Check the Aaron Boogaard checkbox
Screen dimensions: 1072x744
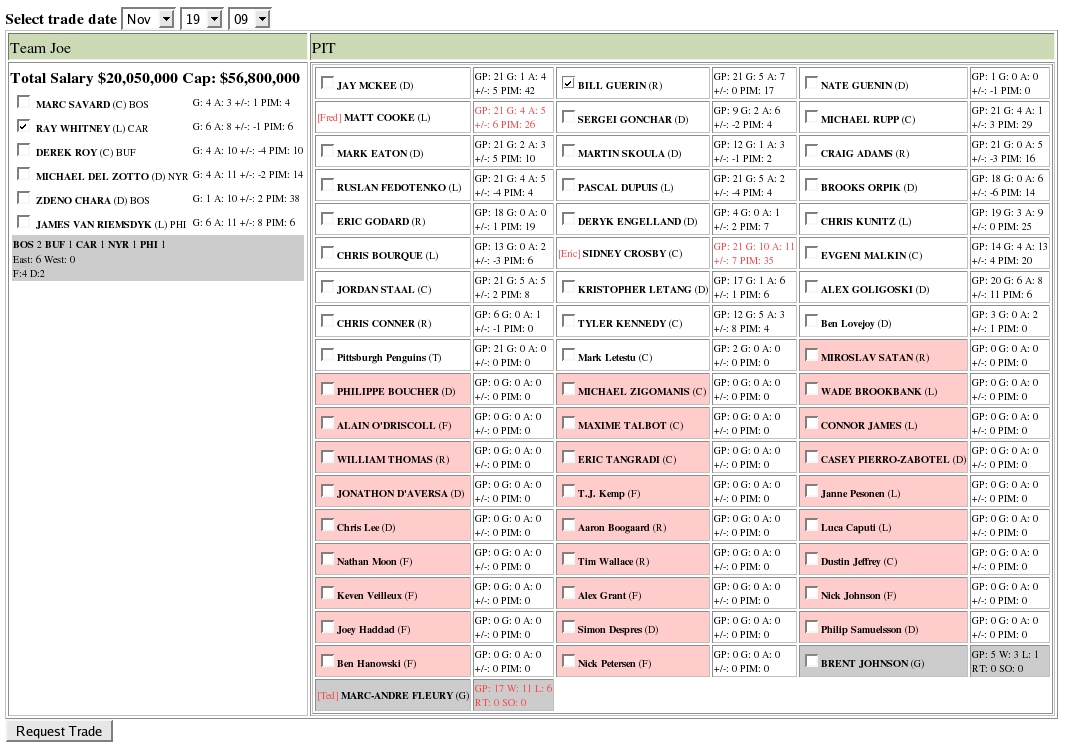pyautogui.click(x=568, y=525)
